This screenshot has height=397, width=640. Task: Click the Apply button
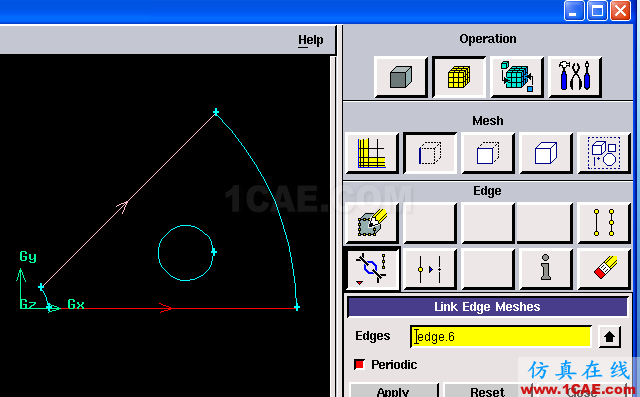pos(393,391)
